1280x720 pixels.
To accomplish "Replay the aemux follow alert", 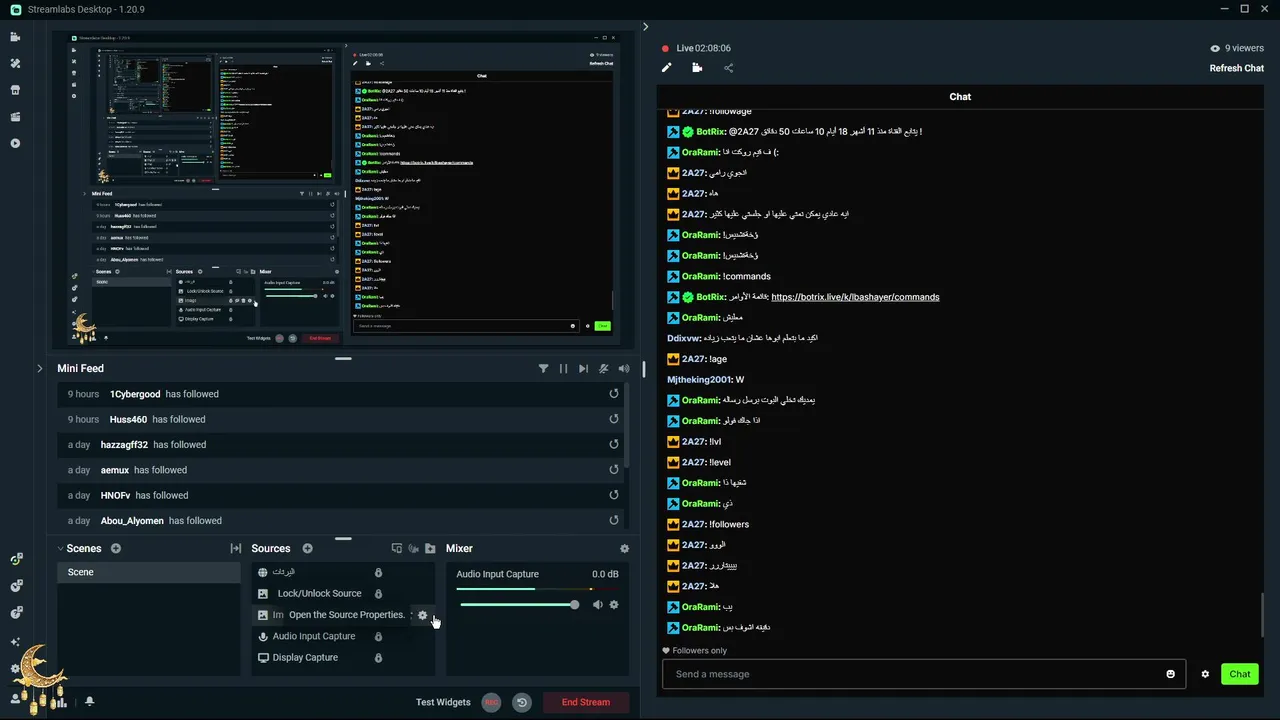I will click(x=614, y=470).
